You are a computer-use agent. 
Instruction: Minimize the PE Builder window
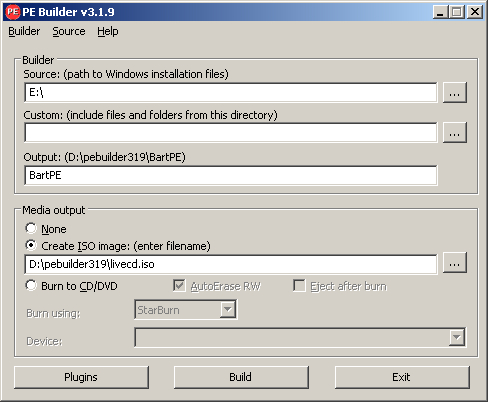441,12
